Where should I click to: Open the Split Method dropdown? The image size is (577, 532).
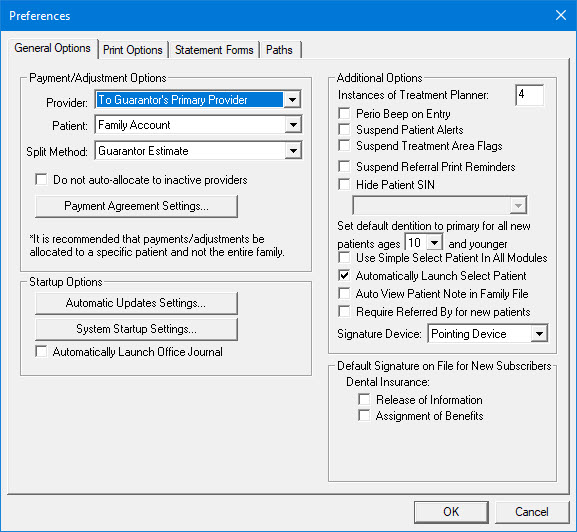coord(293,151)
